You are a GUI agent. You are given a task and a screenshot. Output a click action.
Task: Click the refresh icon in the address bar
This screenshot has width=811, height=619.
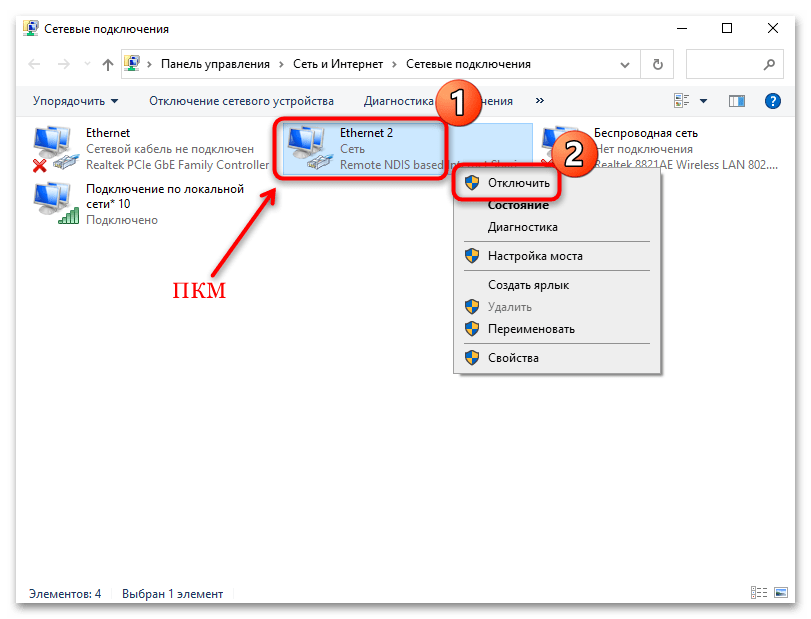pyautogui.click(x=657, y=63)
